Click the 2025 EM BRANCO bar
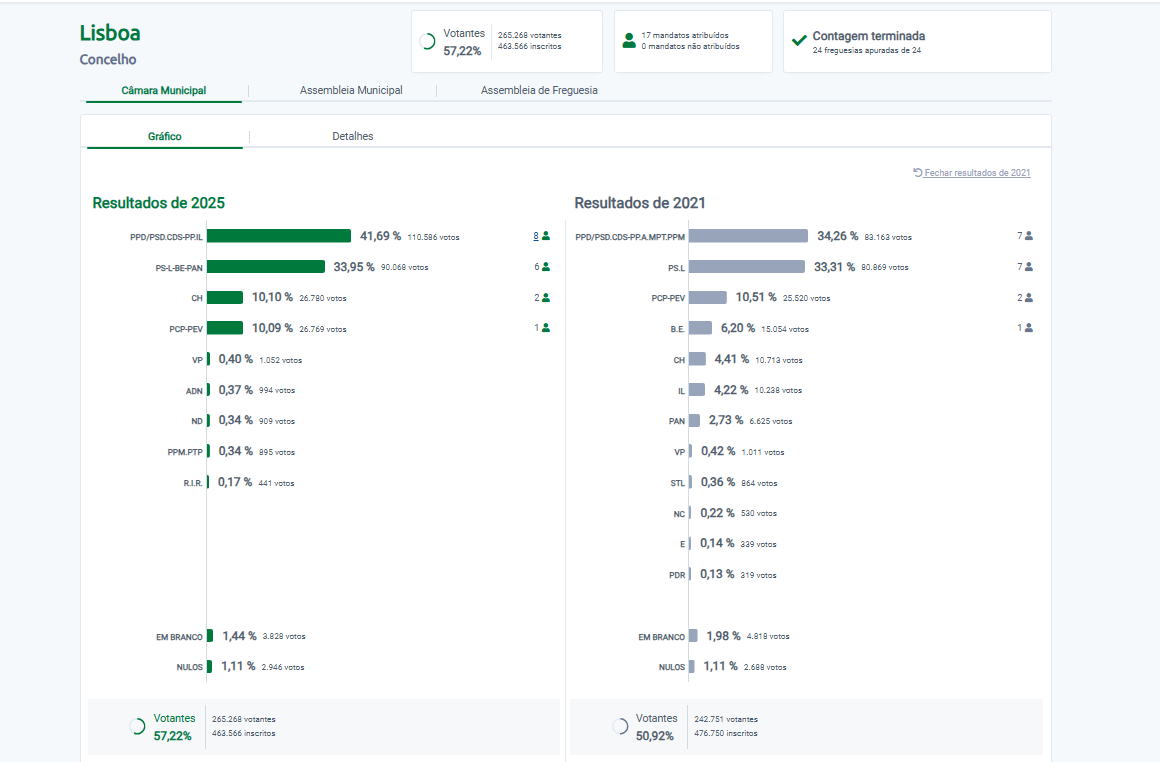Image resolution: width=1160 pixels, height=762 pixels. (x=210, y=636)
